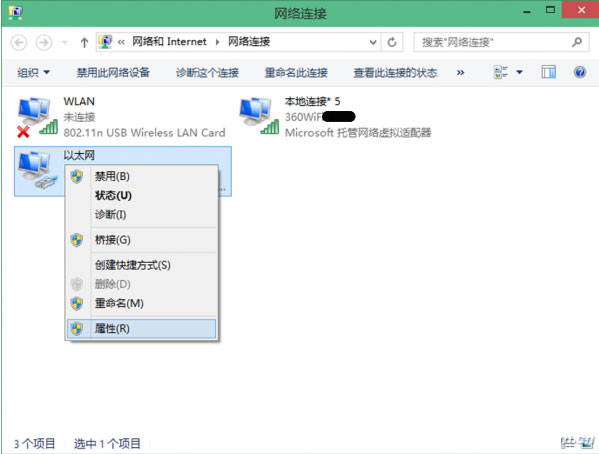Toggle the preview pane icon
This screenshot has width=599, height=454.
tap(549, 72)
